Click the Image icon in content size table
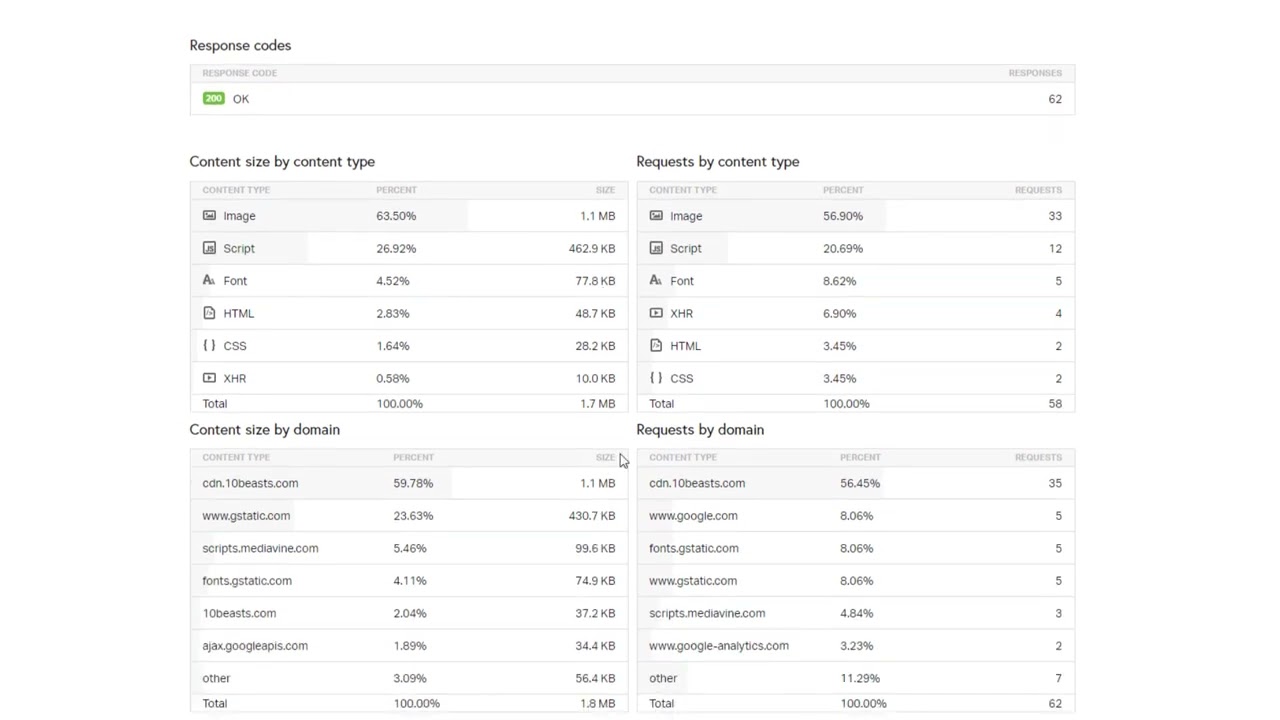Screen dimensions: 1280x720 [x=209, y=216]
